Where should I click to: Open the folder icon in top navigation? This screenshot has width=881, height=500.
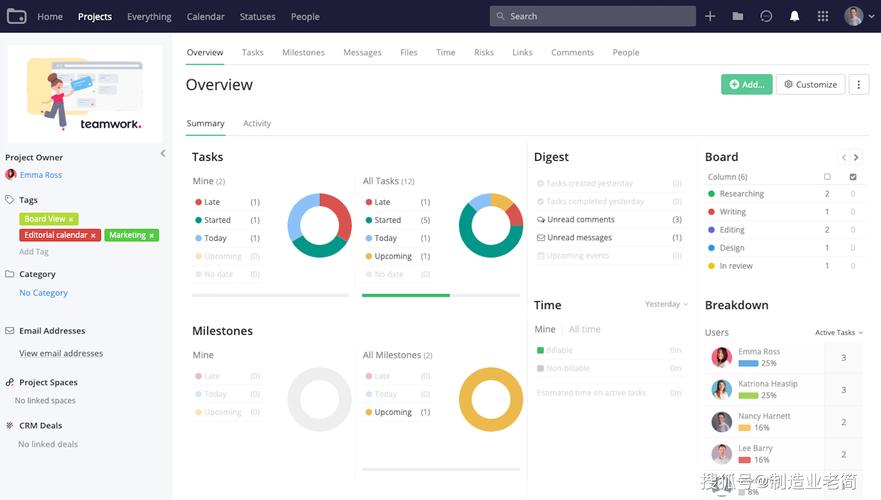[x=738, y=16]
